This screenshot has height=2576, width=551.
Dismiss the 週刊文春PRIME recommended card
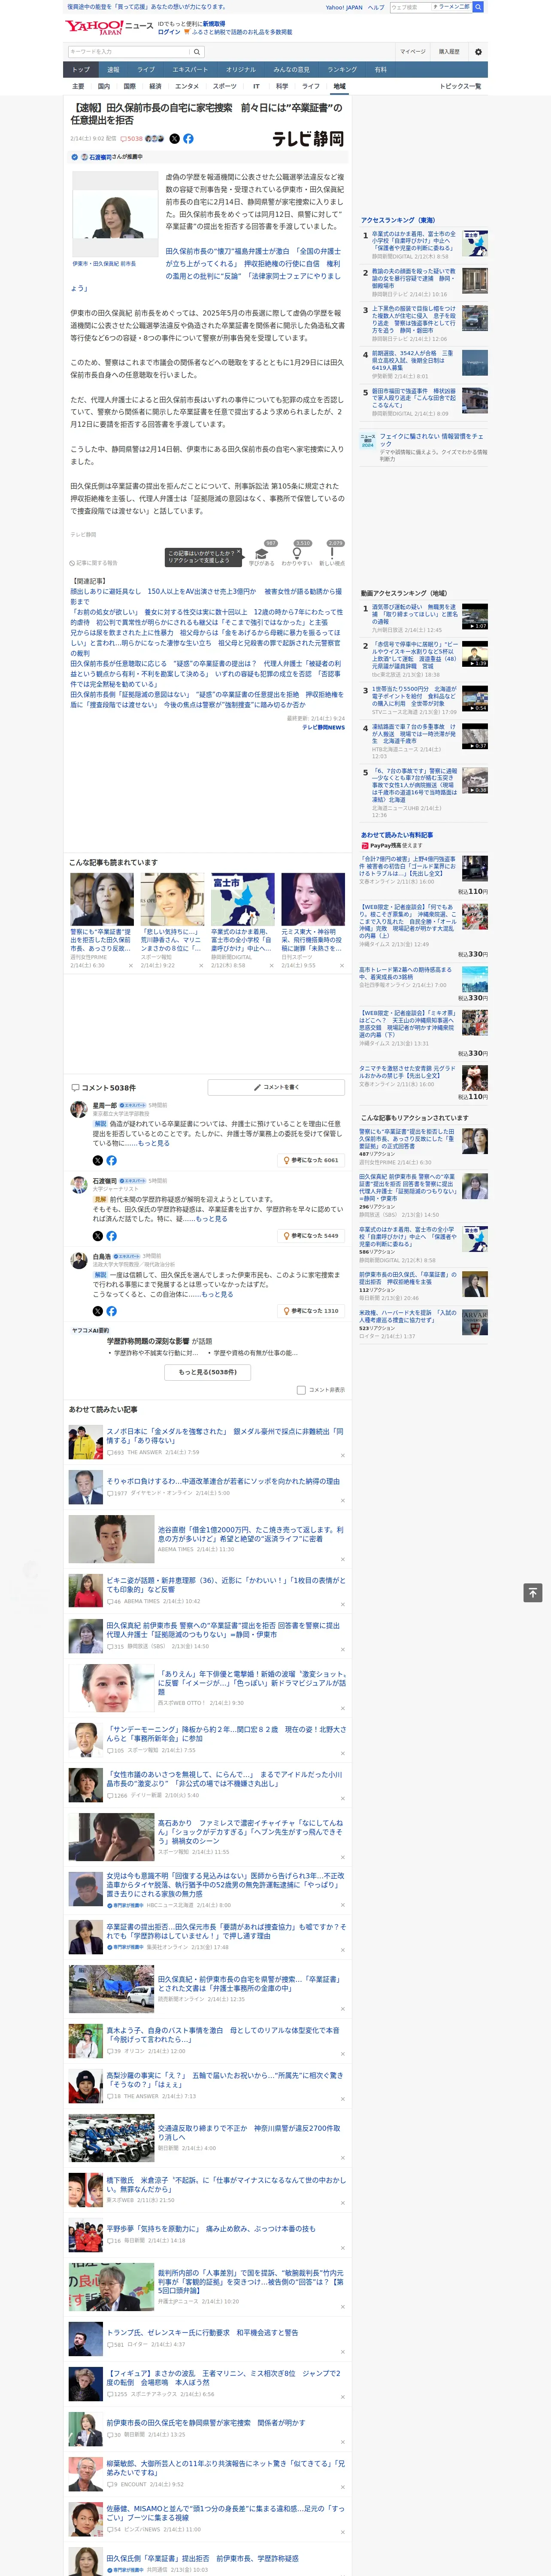click(x=130, y=965)
